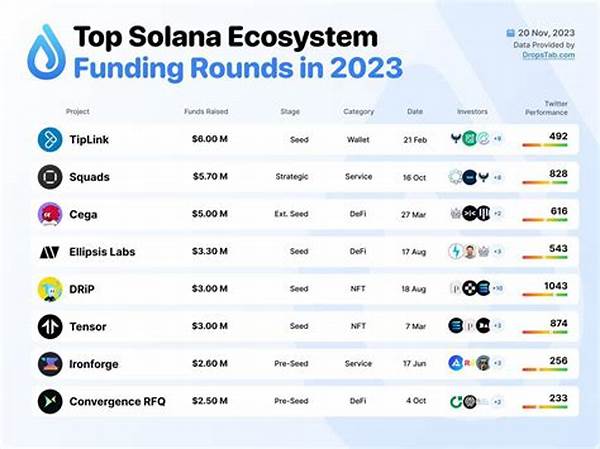The width and height of the screenshot is (600, 449).
Task: Open the Ellipsis Labs logo icon
Action: [x=51, y=251]
